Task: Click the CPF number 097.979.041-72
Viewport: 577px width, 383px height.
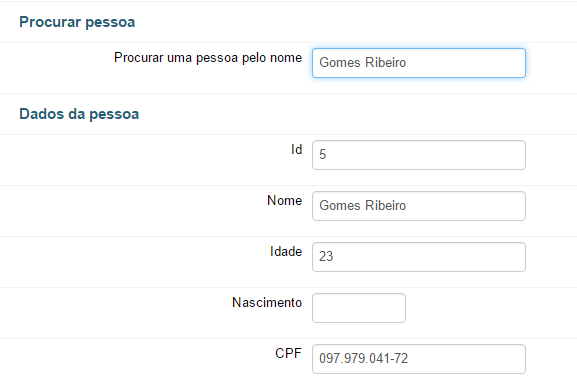Action: [364, 358]
